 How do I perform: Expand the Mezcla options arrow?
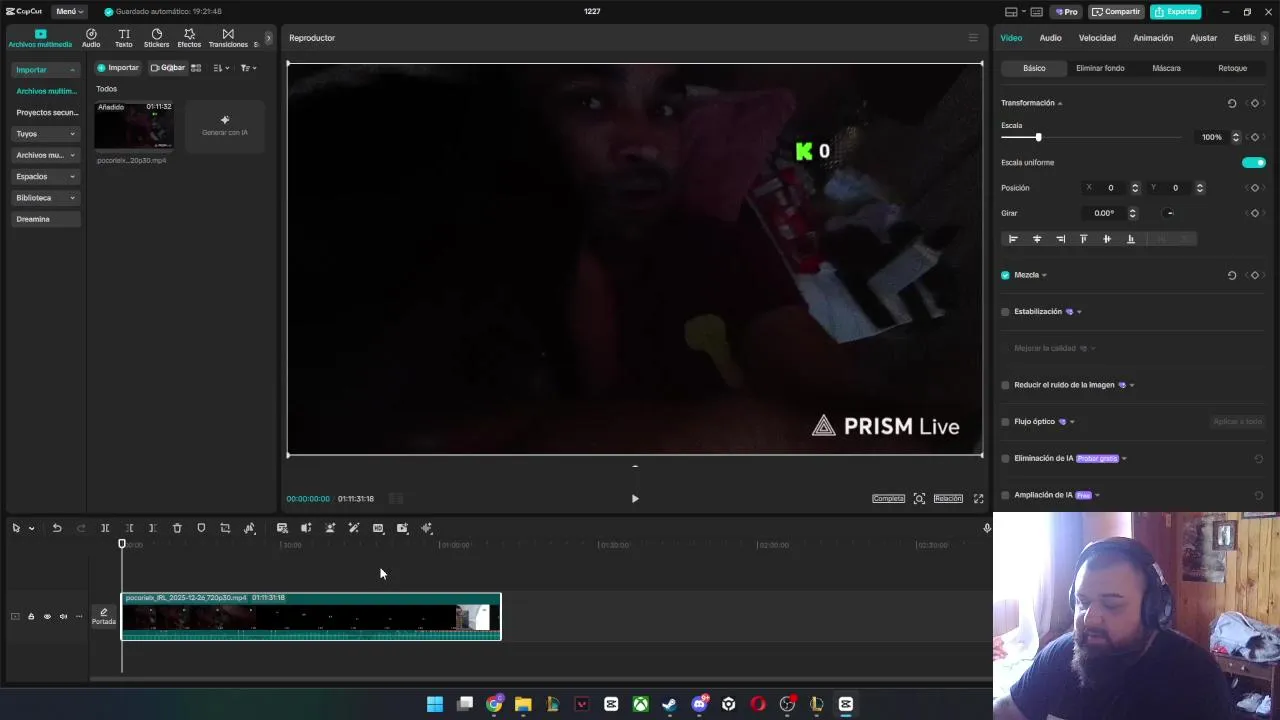pyautogui.click(x=1044, y=275)
